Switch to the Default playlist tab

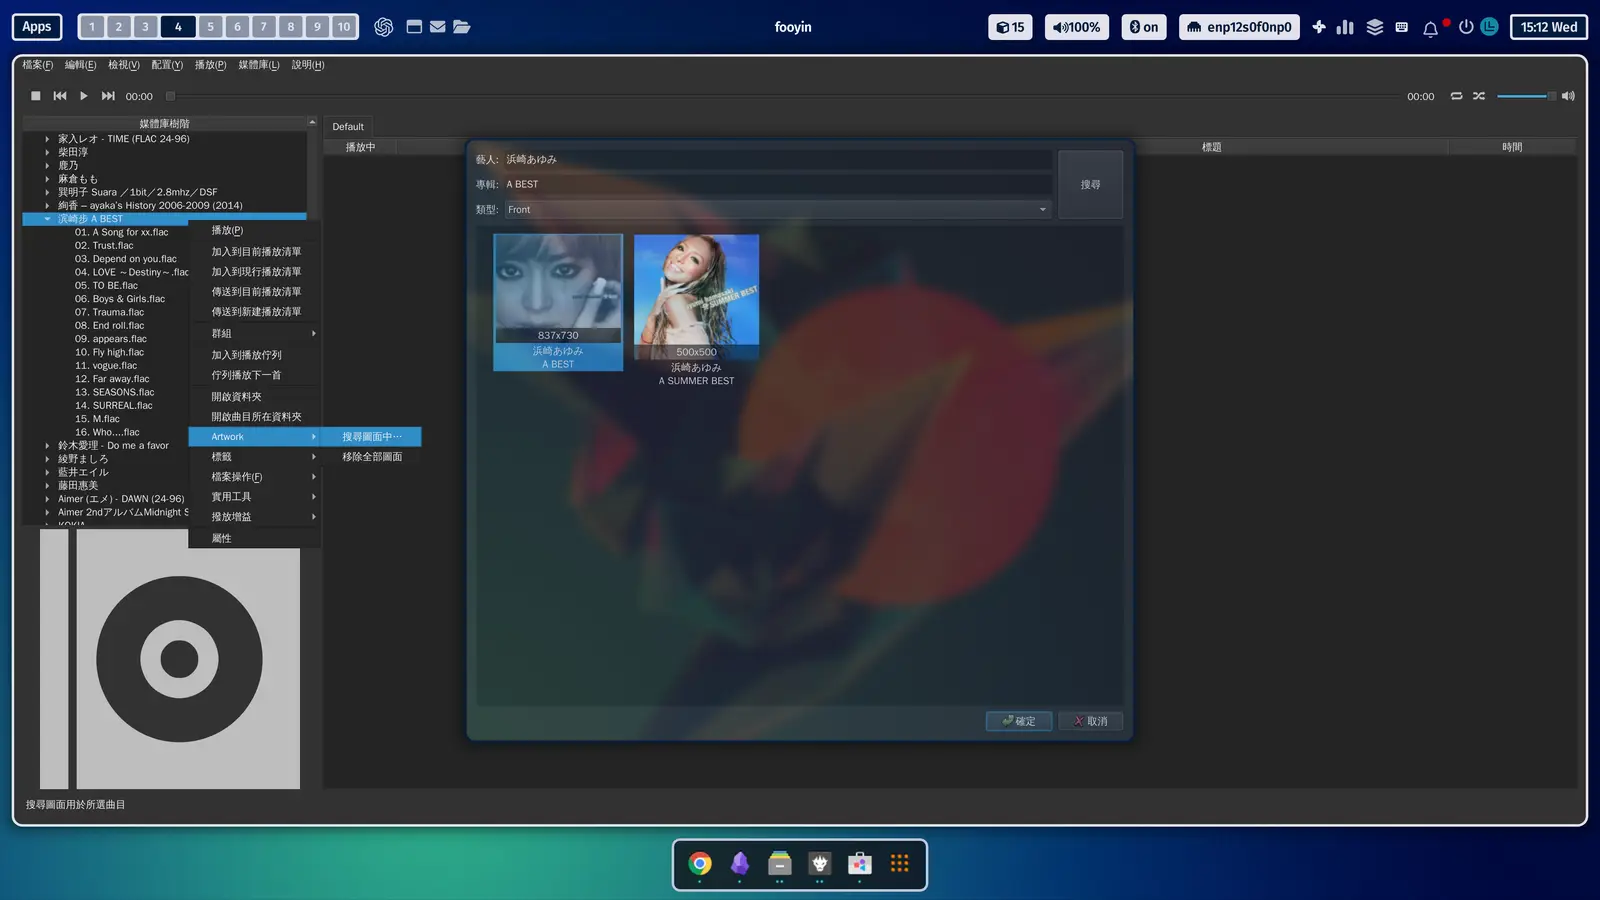tap(348, 127)
